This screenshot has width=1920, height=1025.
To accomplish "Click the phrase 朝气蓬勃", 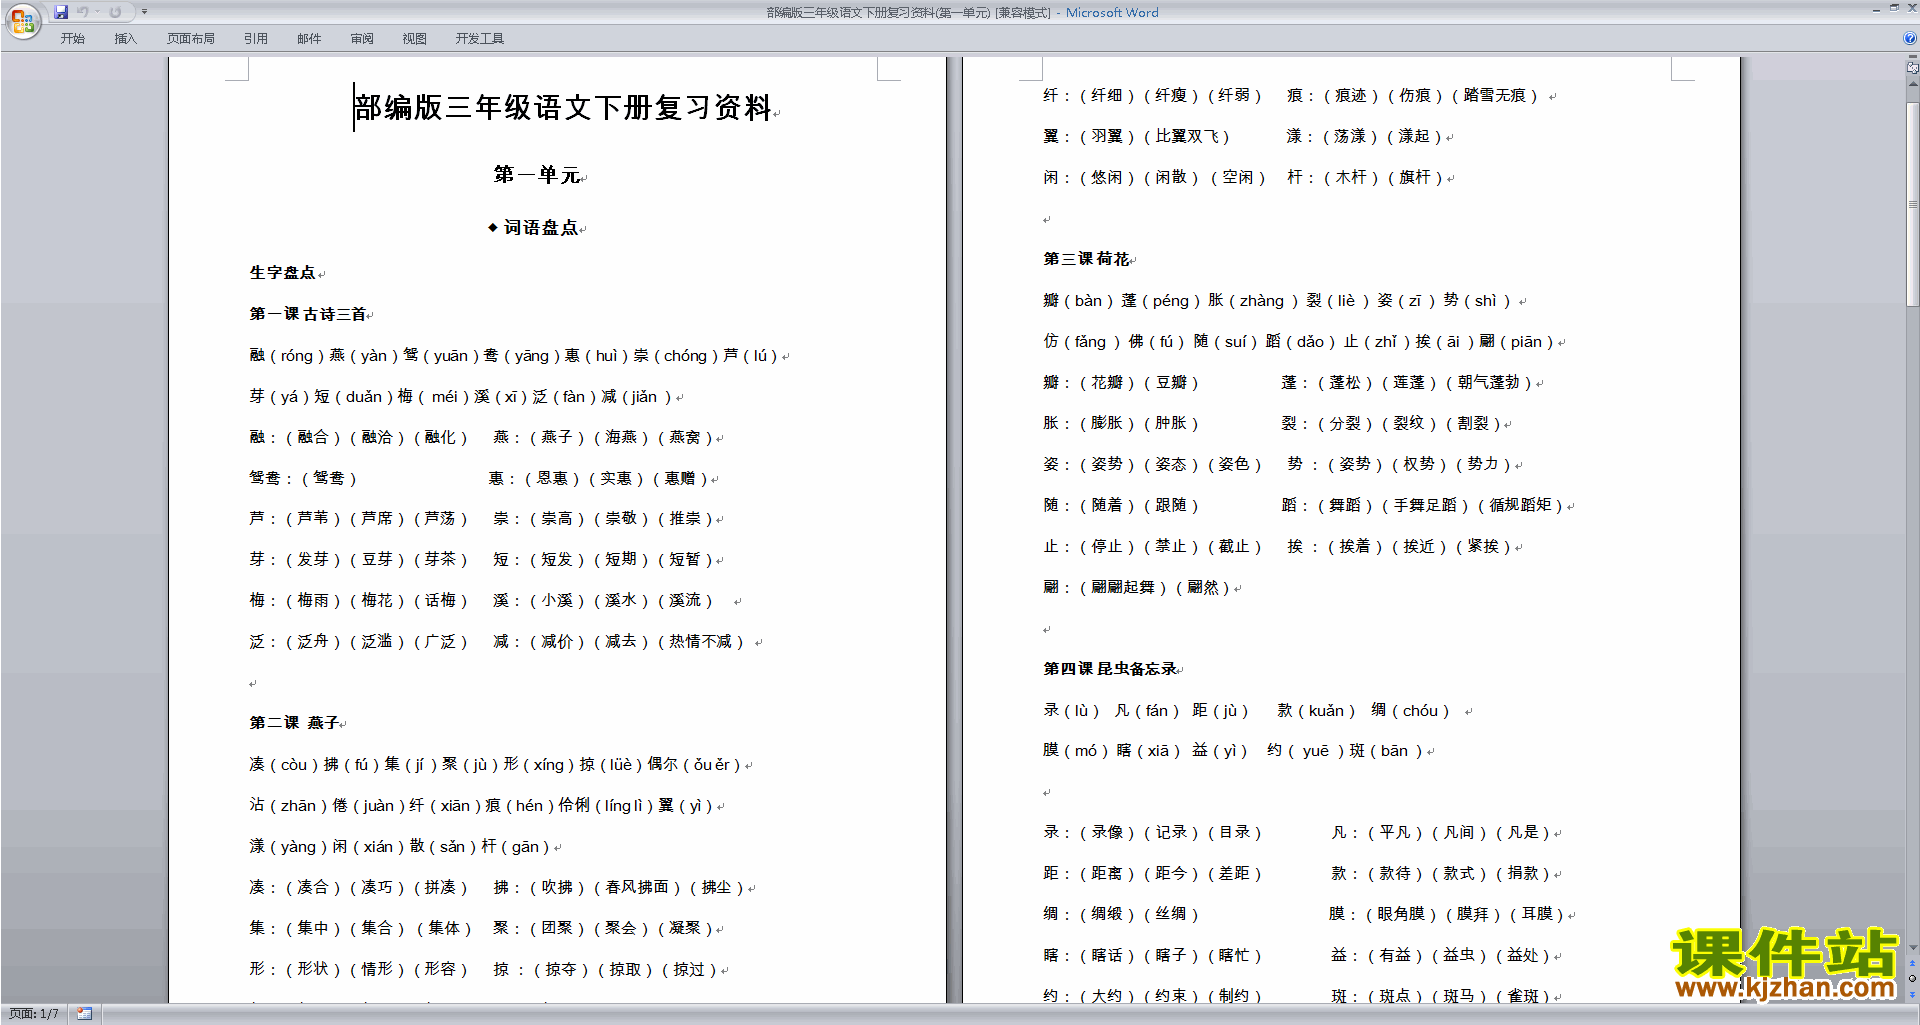I will [1489, 383].
